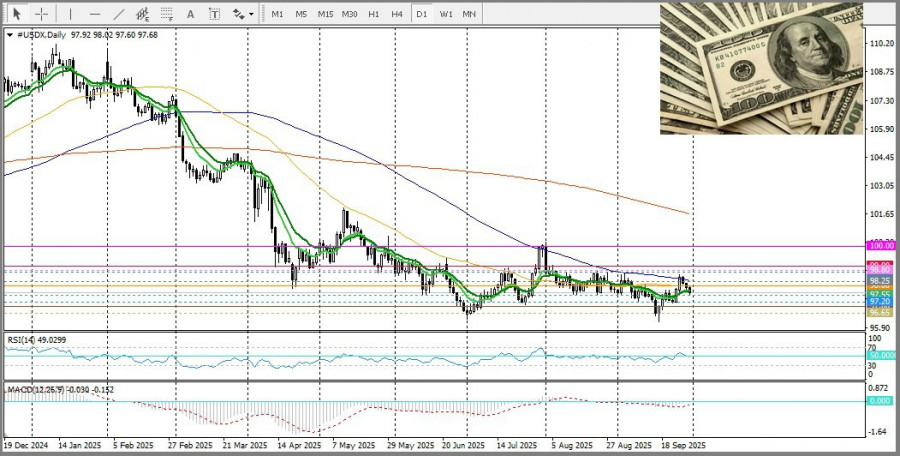Toggle the M15 timeframe button
Image resolution: width=900 pixels, height=456 pixels.
(325, 14)
